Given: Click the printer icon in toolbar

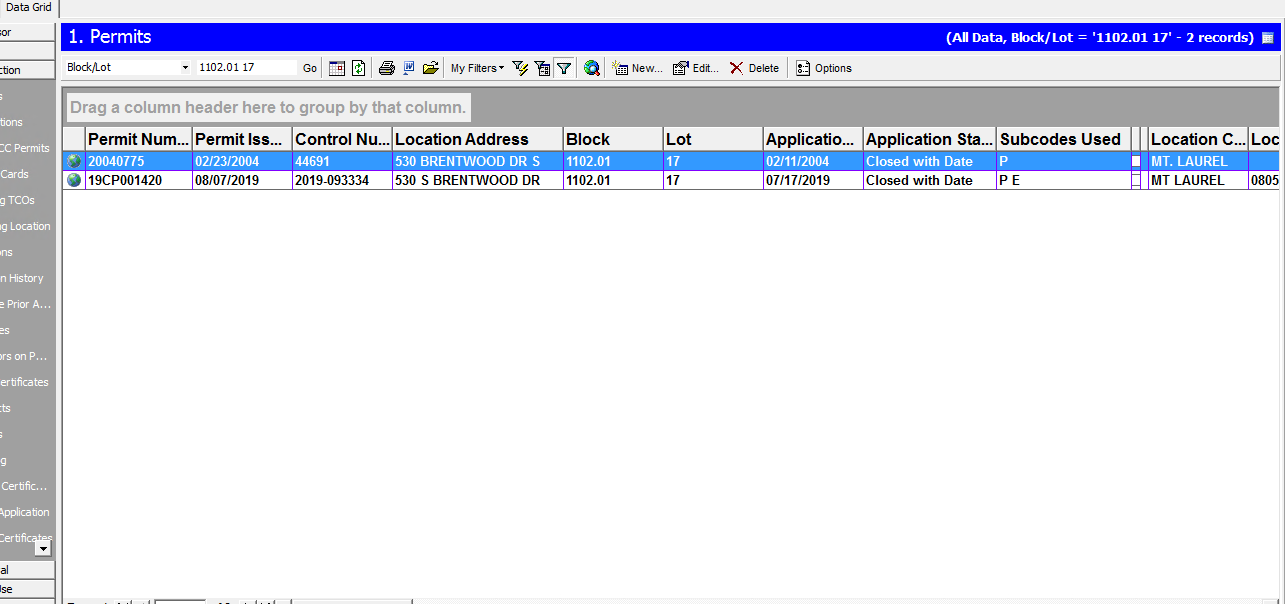Looking at the screenshot, I should coord(387,68).
